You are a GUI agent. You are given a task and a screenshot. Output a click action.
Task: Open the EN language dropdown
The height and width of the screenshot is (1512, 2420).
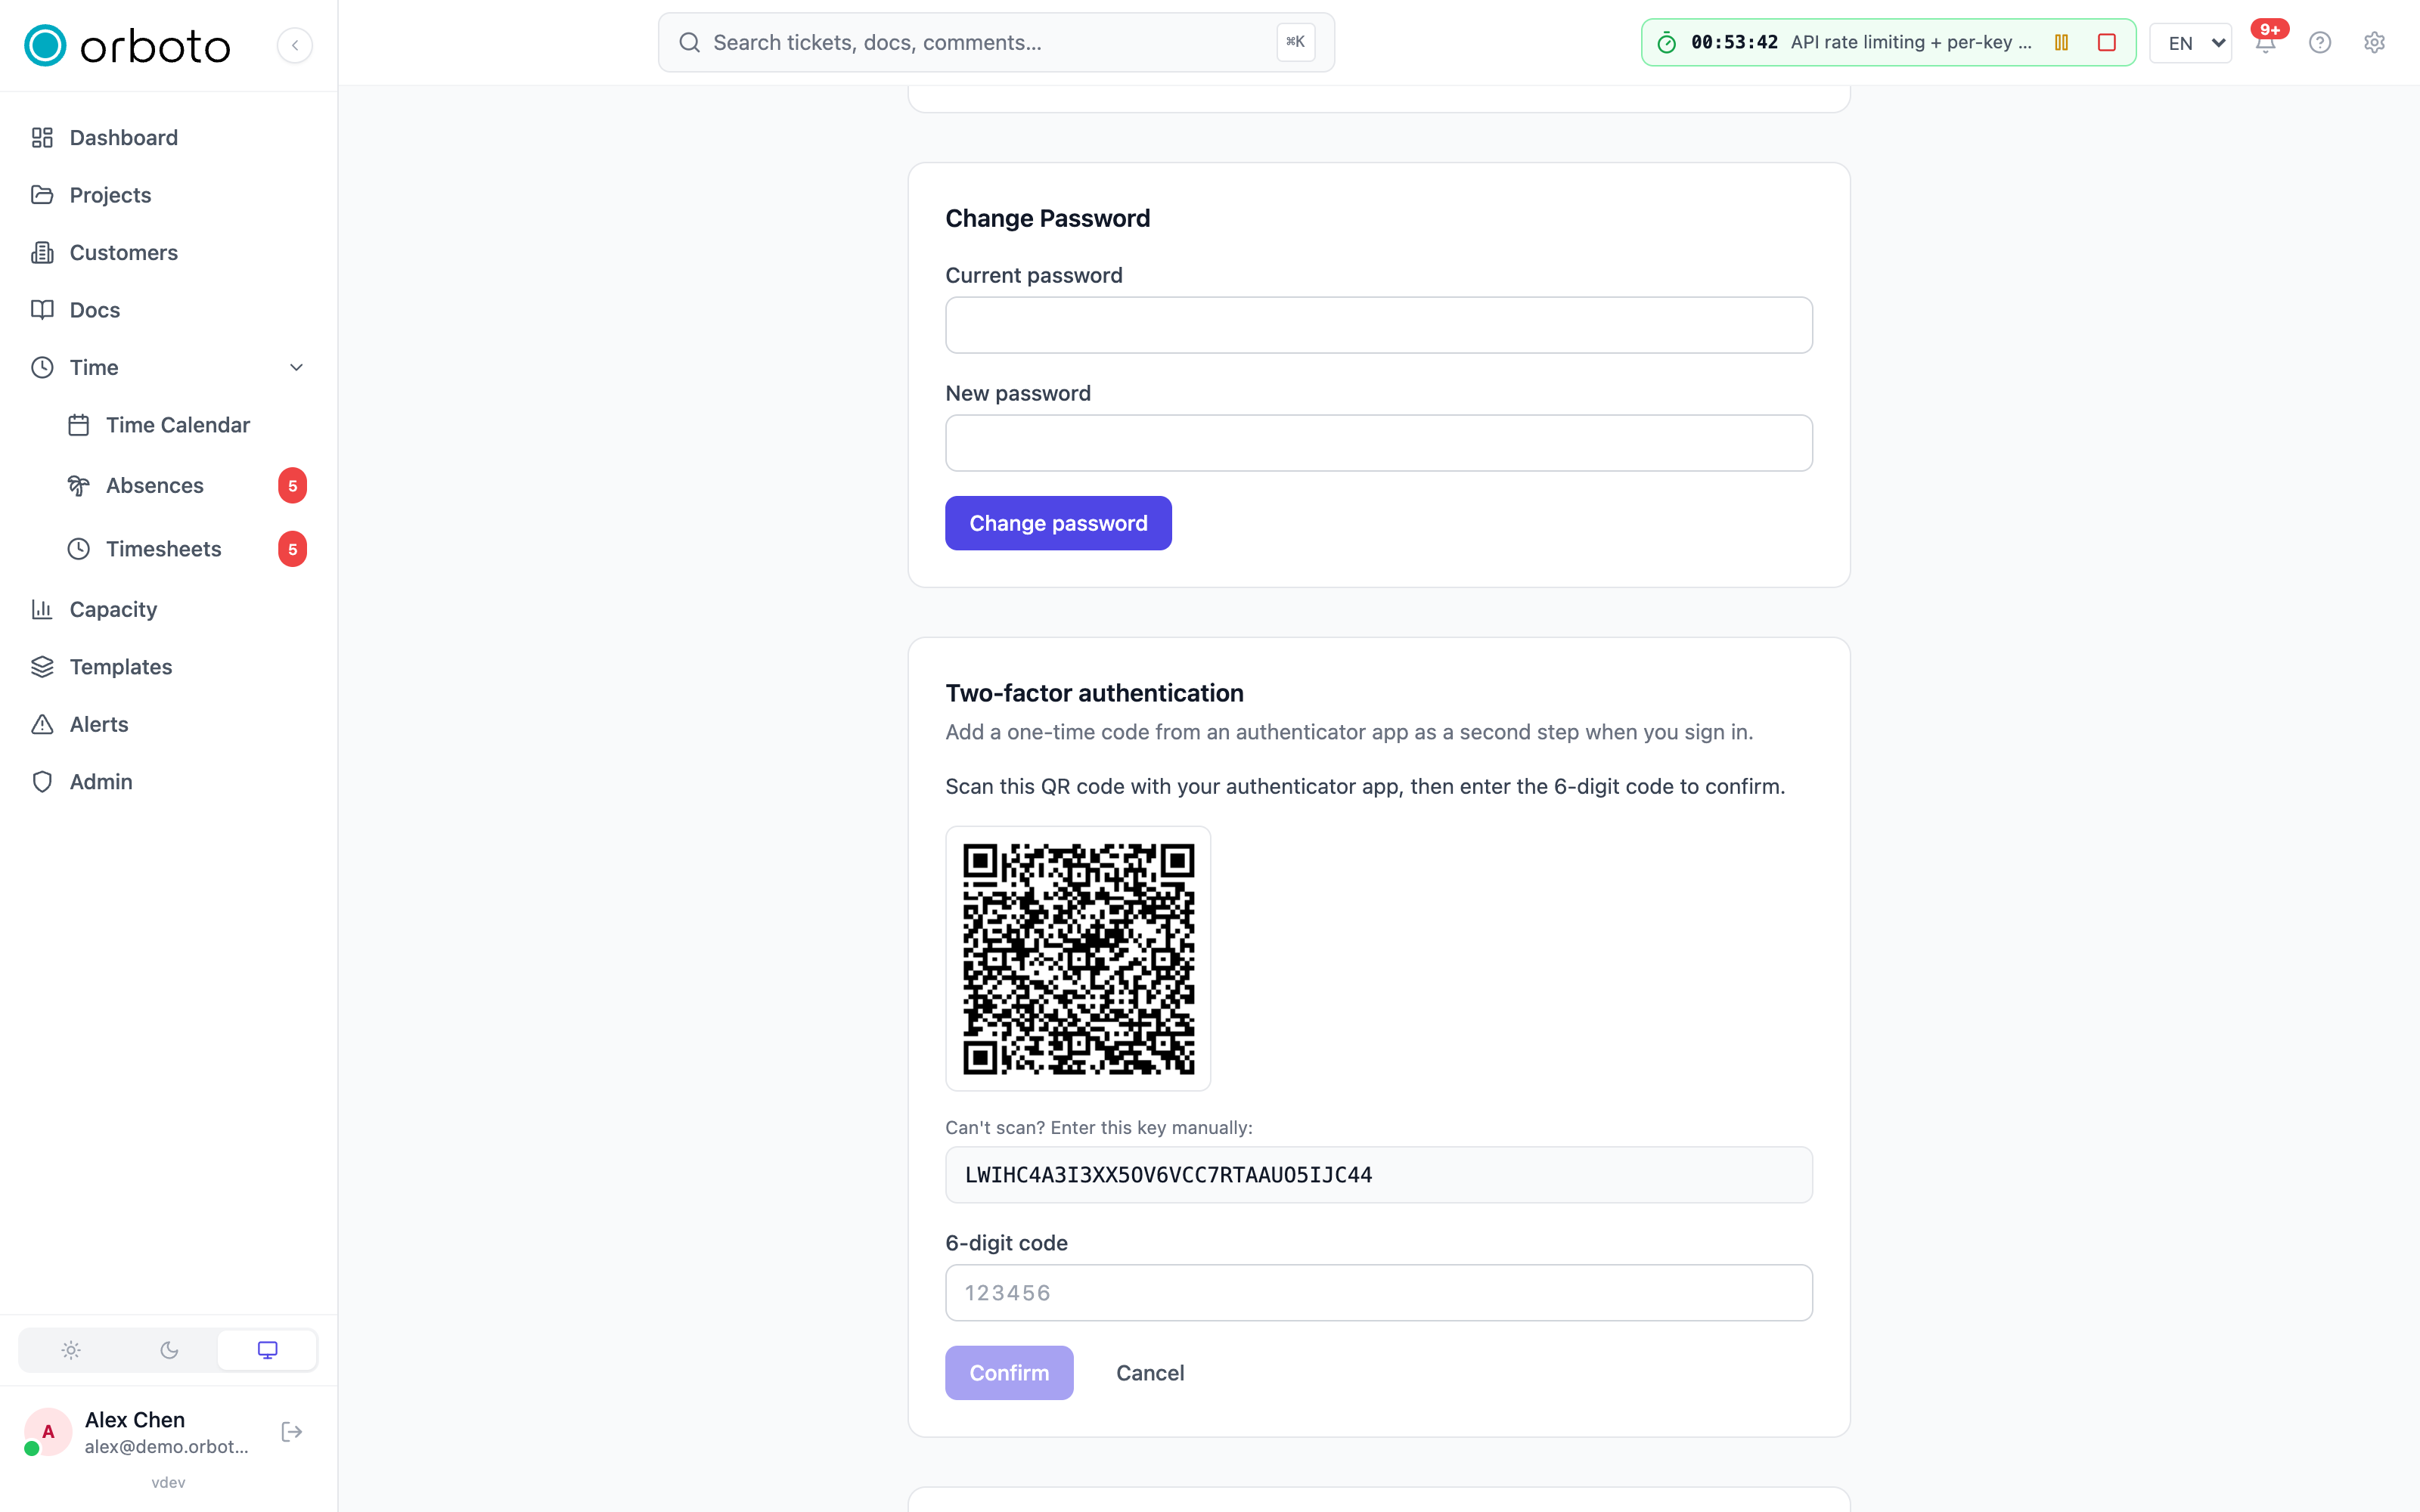click(x=2190, y=43)
